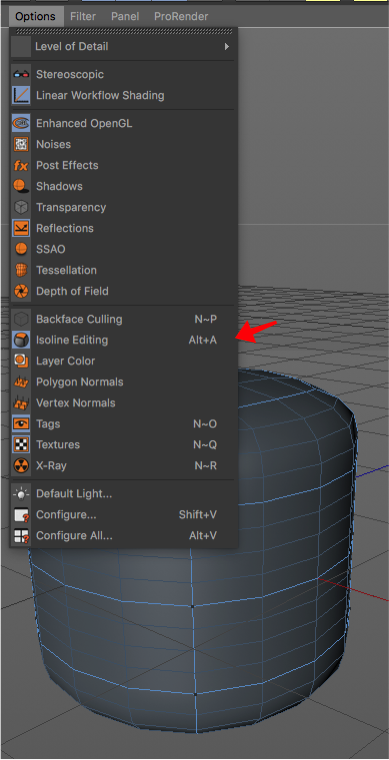Select Layer Color entry
Viewport: 389px width, 760px height.
124,361
